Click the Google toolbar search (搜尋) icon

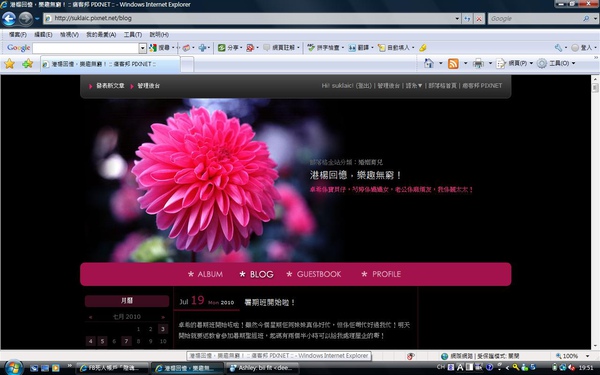153,48
